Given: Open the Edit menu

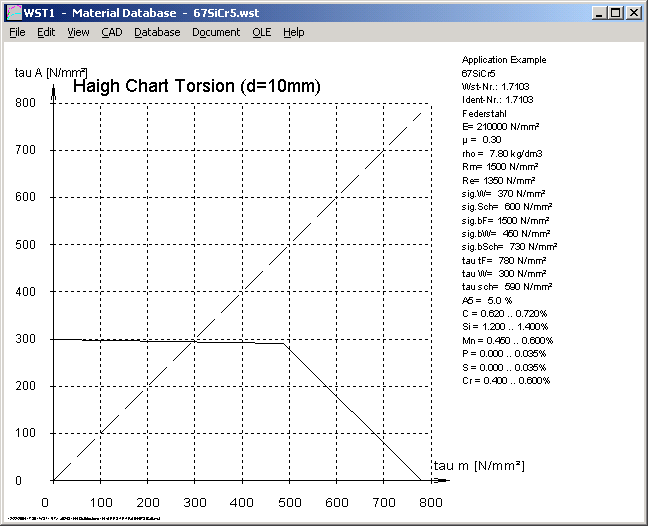Looking at the screenshot, I should pos(46,32).
